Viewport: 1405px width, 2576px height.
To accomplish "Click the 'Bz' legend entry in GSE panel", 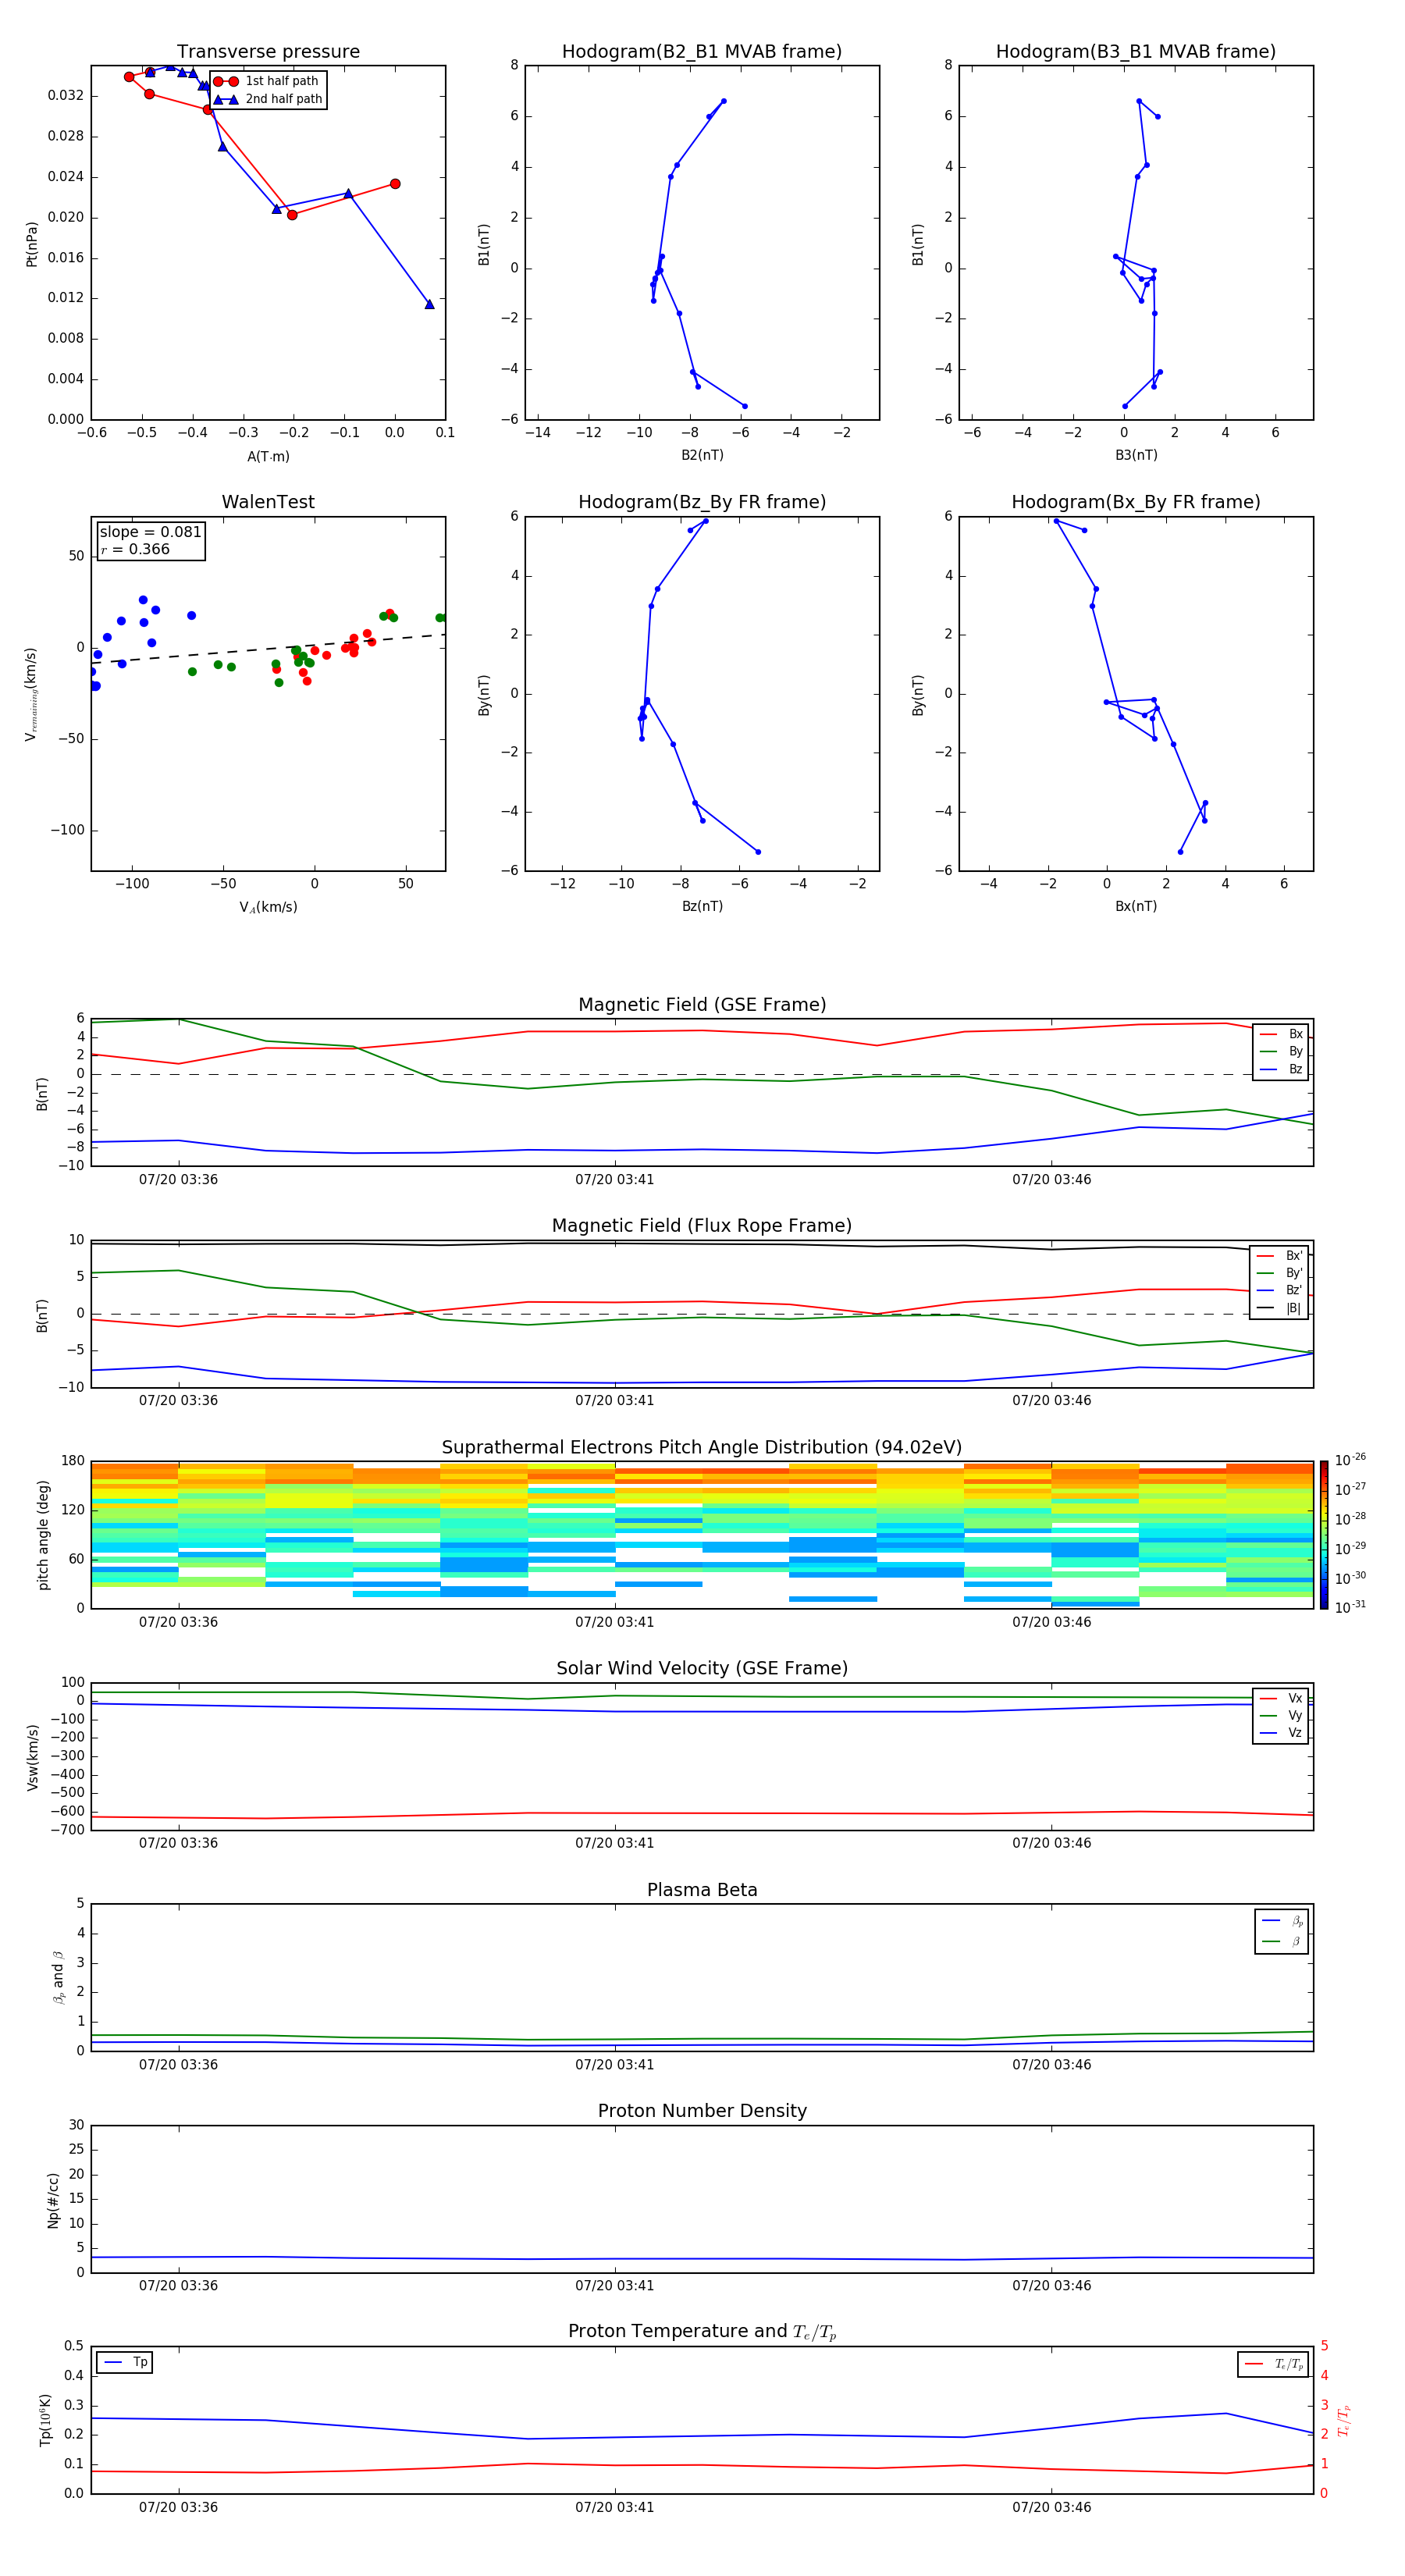I will 1282,1069.
